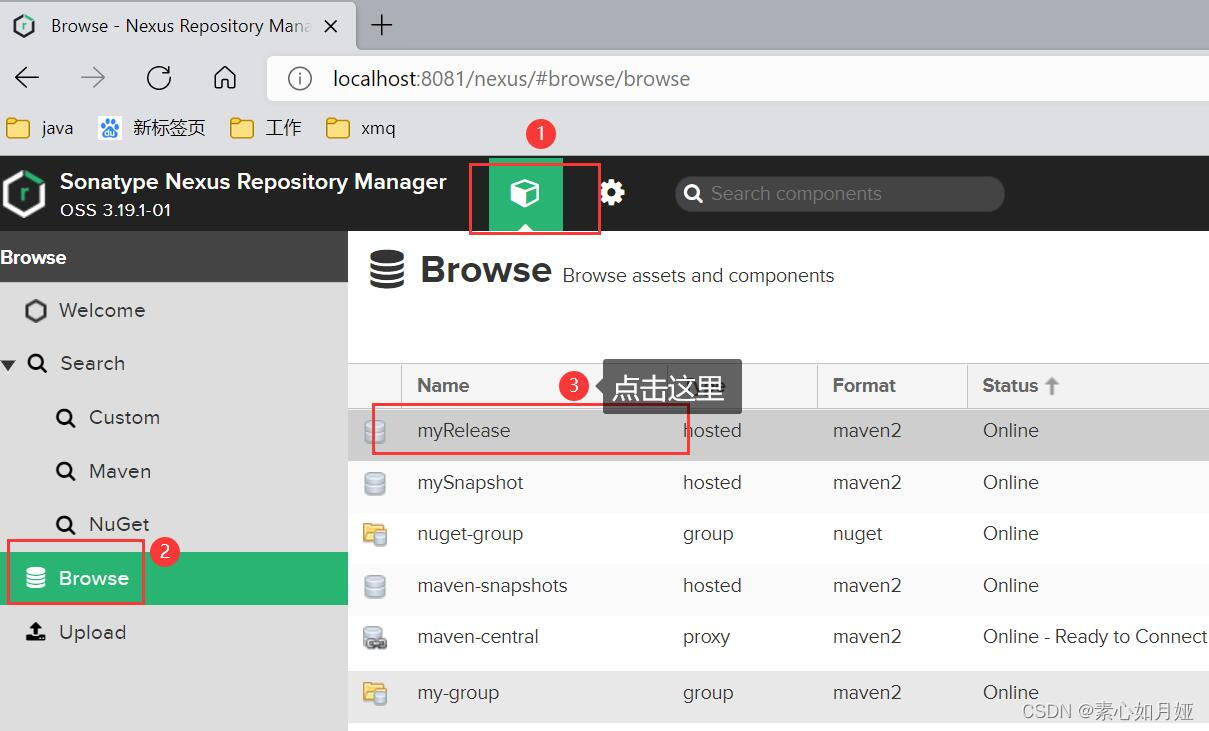Click the Upload arrow icon
1209x731 pixels.
(x=36, y=632)
